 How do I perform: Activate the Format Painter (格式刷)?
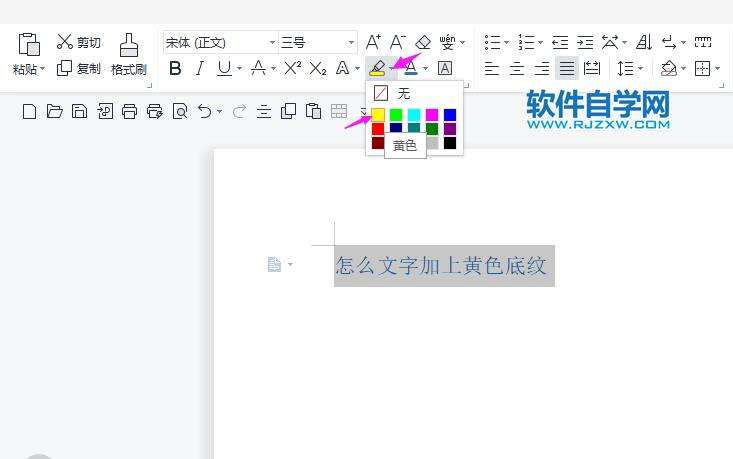(129, 55)
